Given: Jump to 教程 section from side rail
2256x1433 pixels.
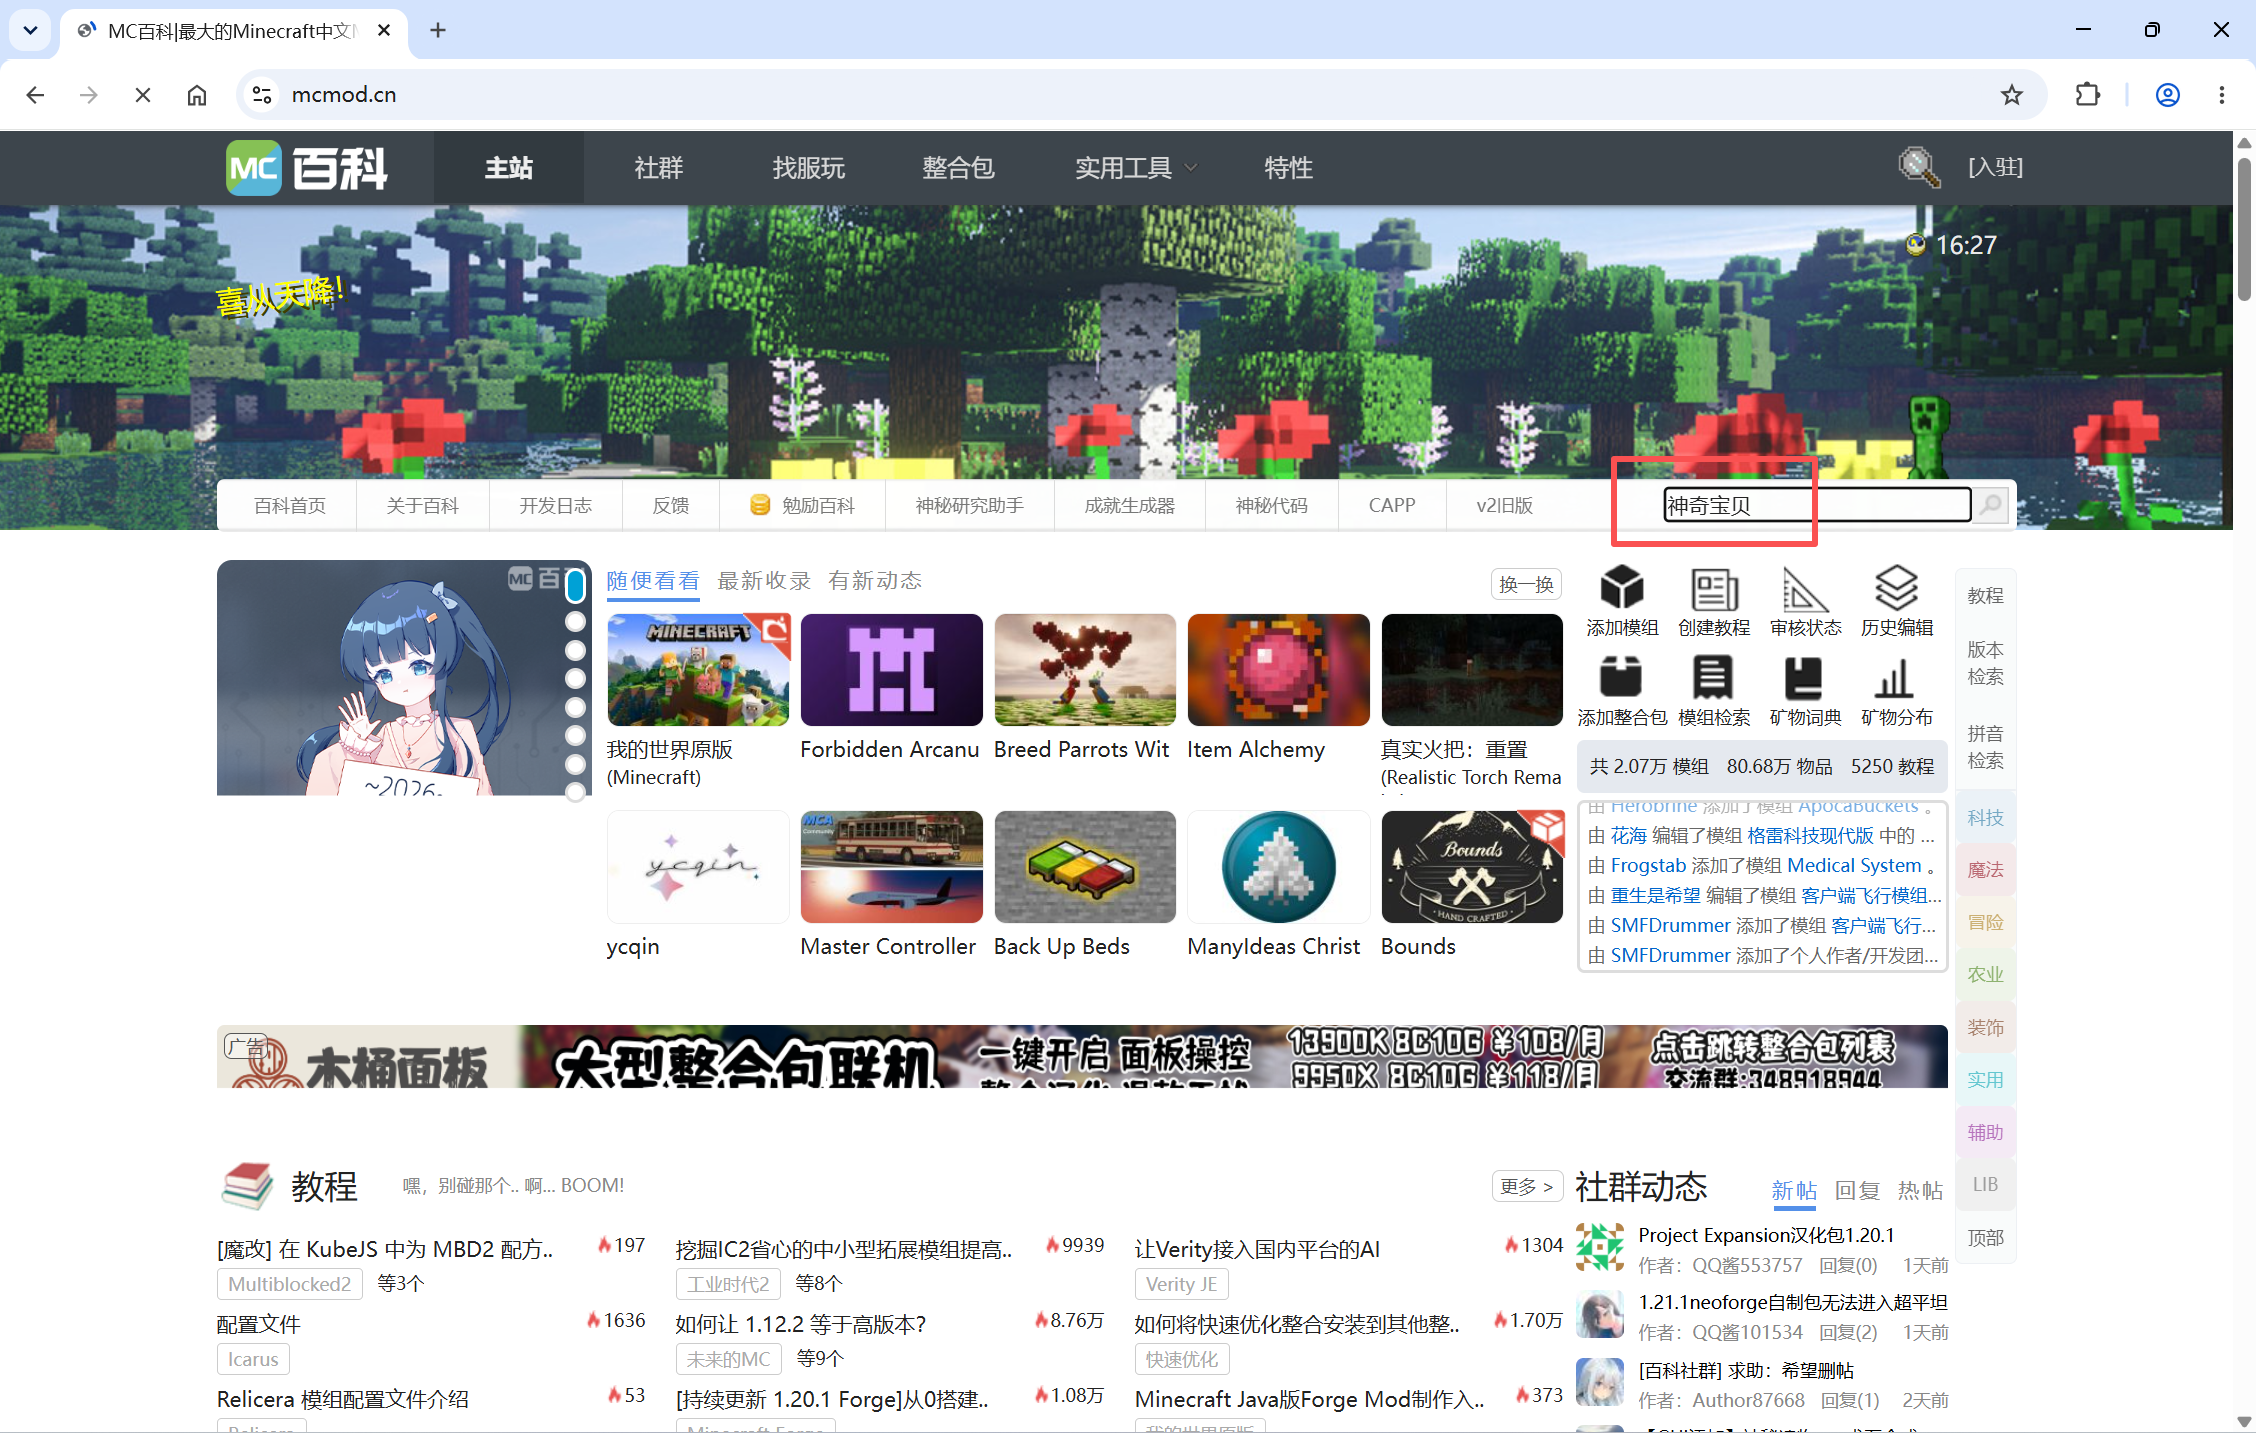Looking at the screenshot, I should (1985, 595).
